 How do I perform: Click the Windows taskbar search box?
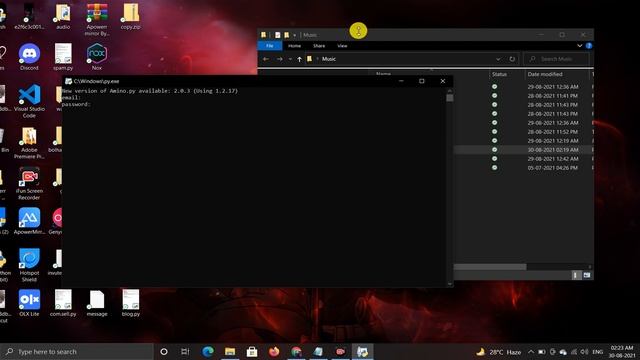[77, 351]
